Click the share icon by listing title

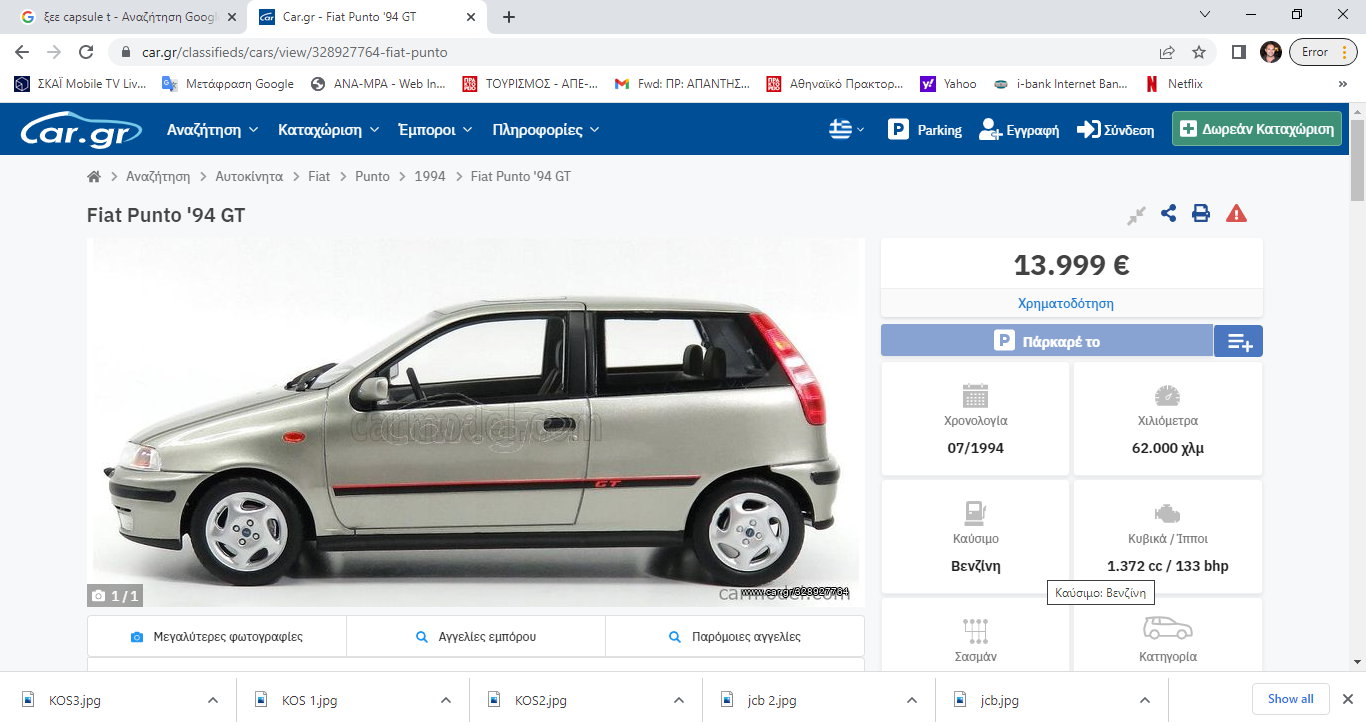[1168, 213]
